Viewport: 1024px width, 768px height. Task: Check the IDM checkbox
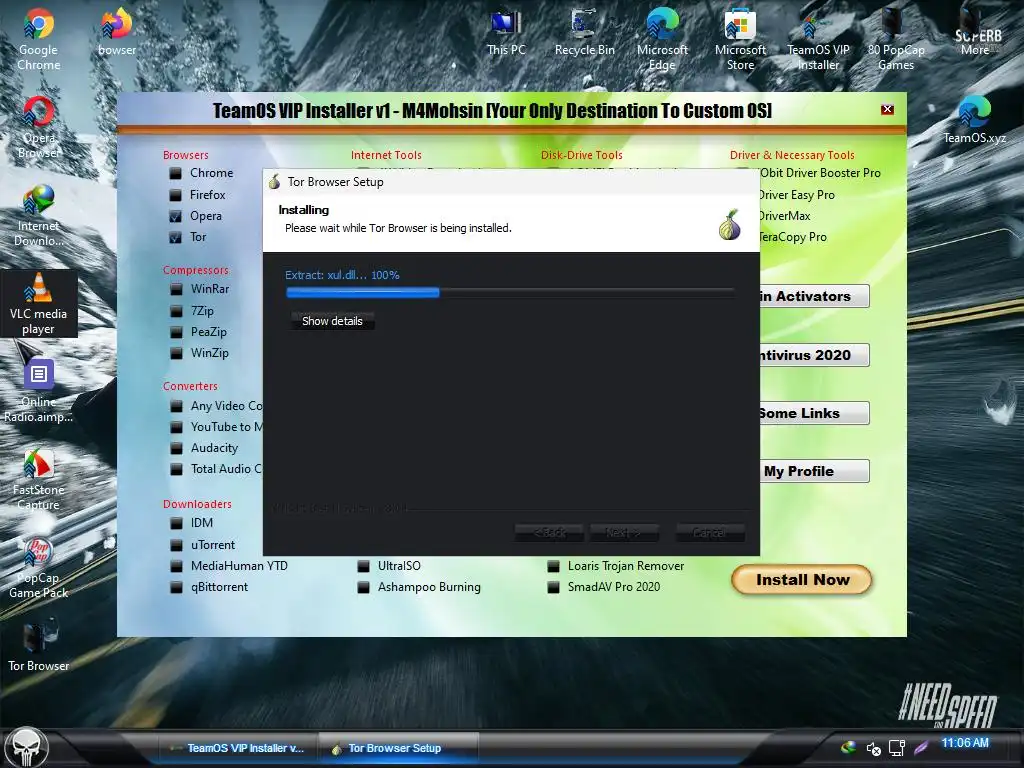(x=176, y=523)
